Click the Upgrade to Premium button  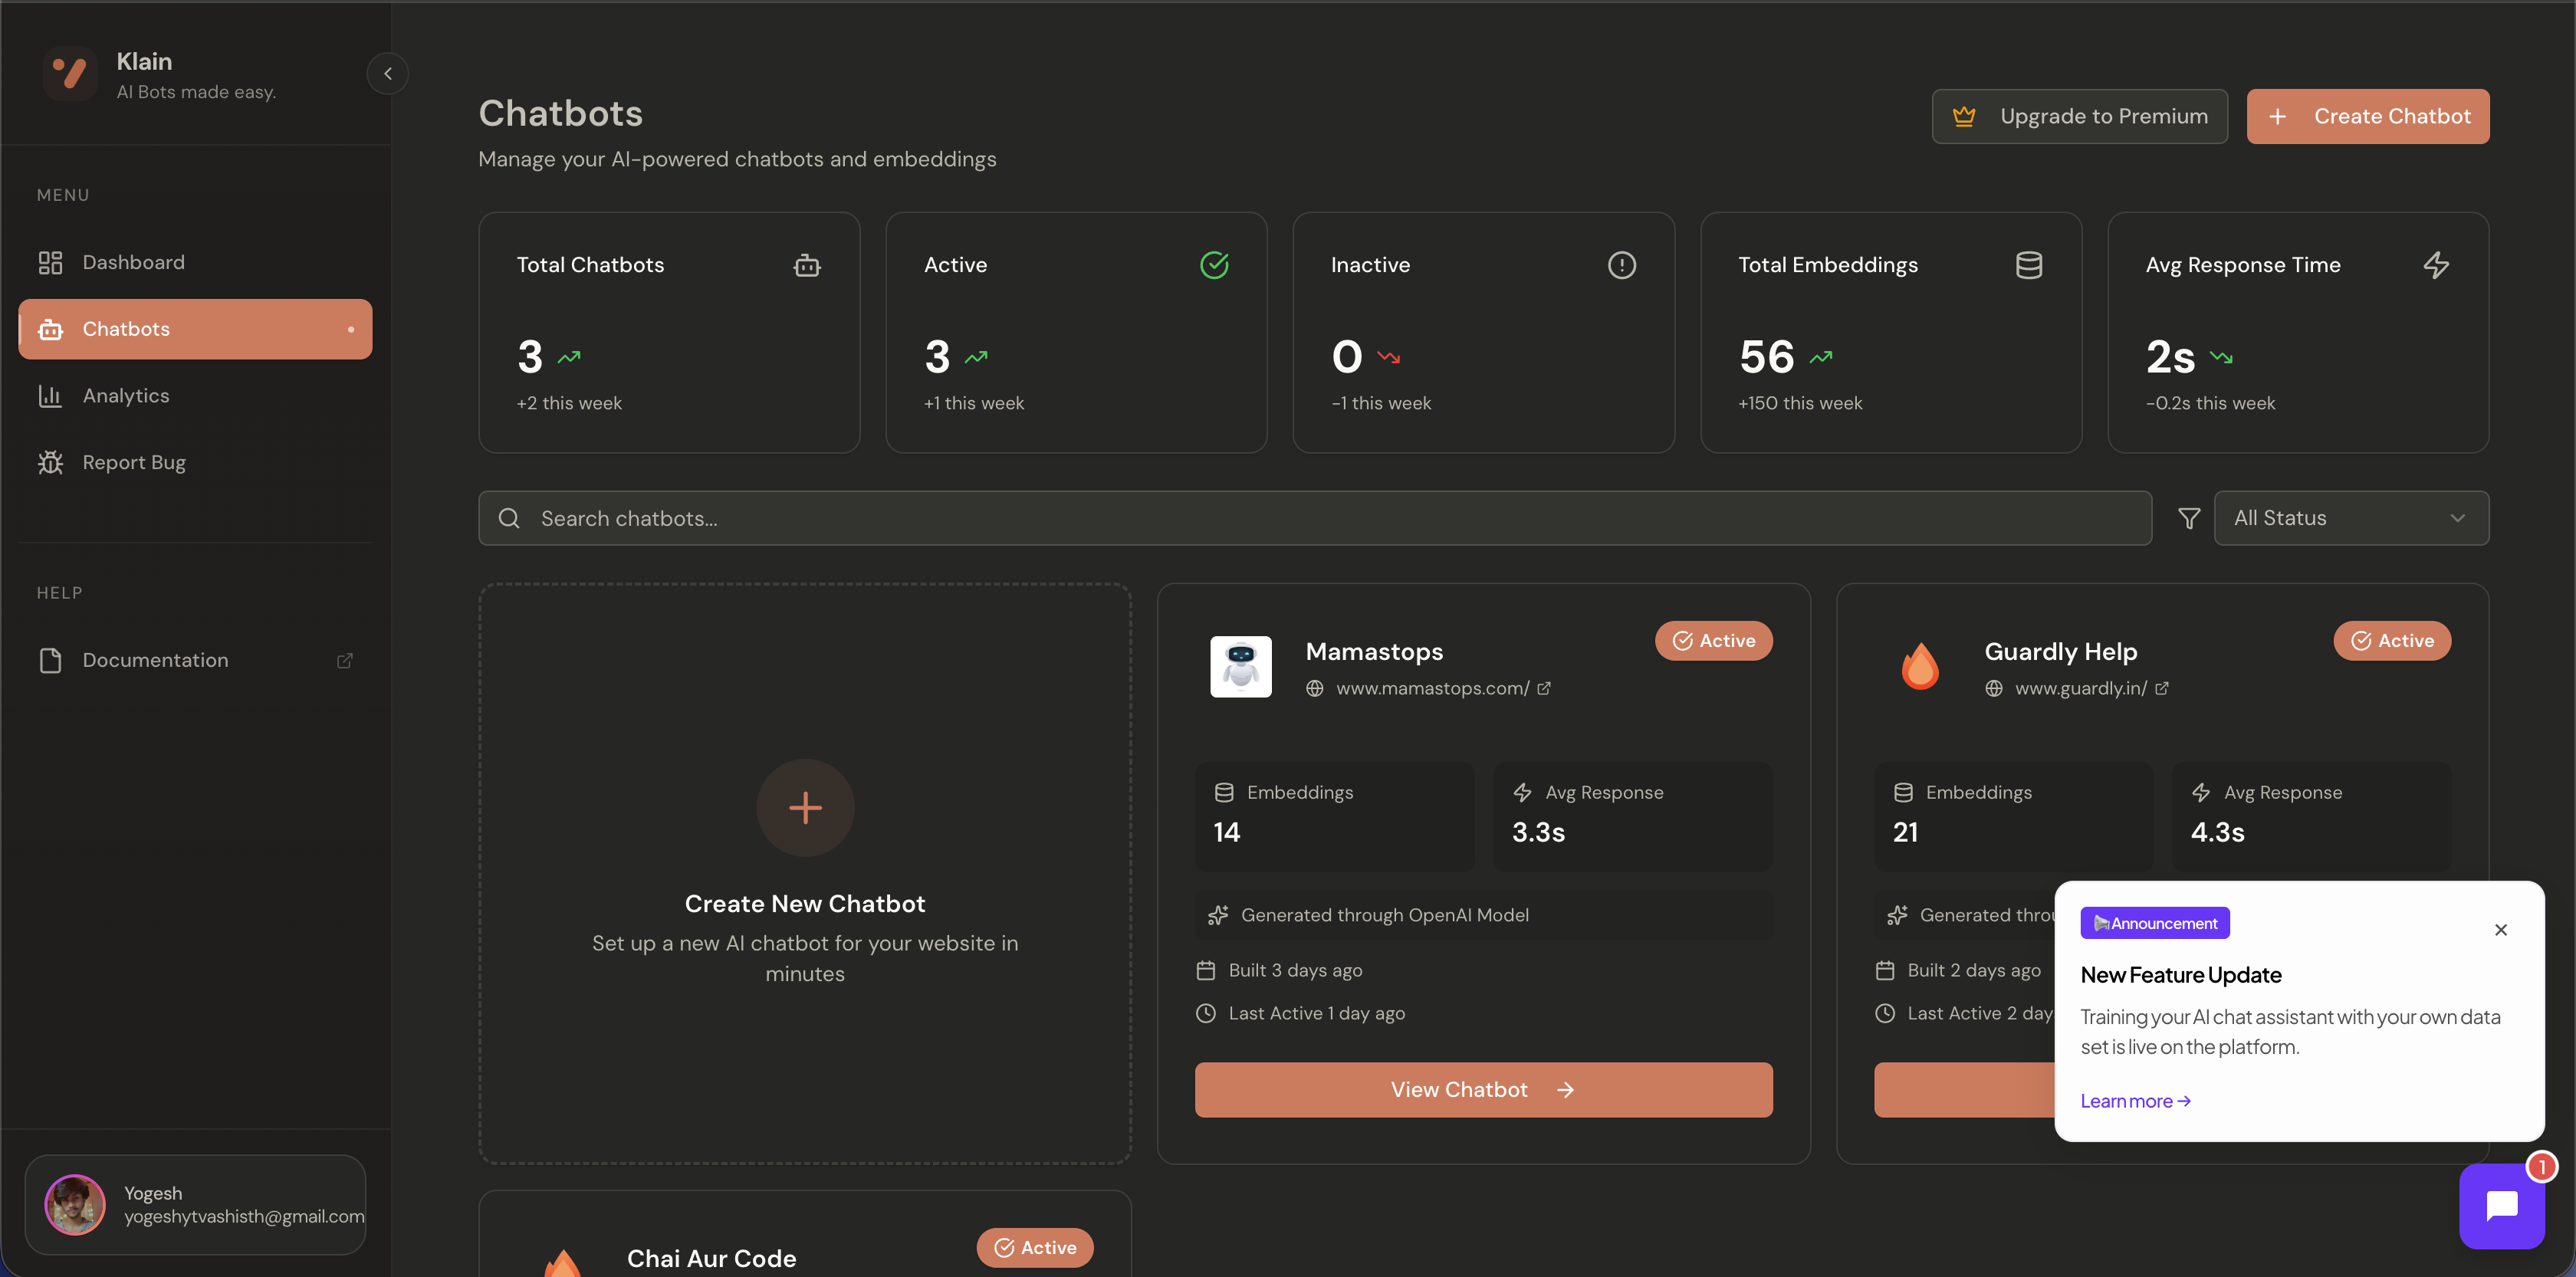click(x=2080, y=116)
